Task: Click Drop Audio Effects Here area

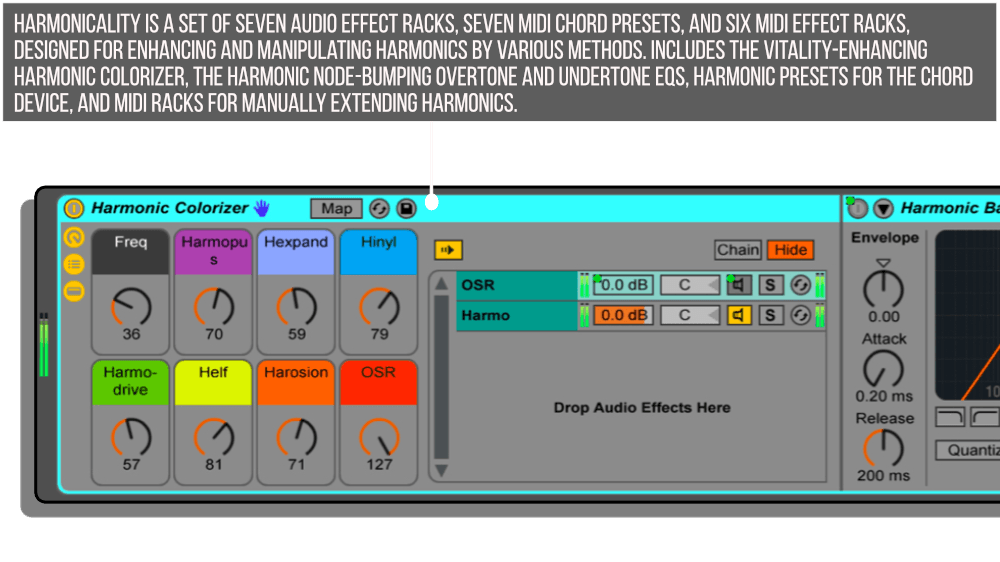Action: pos(642,408)
